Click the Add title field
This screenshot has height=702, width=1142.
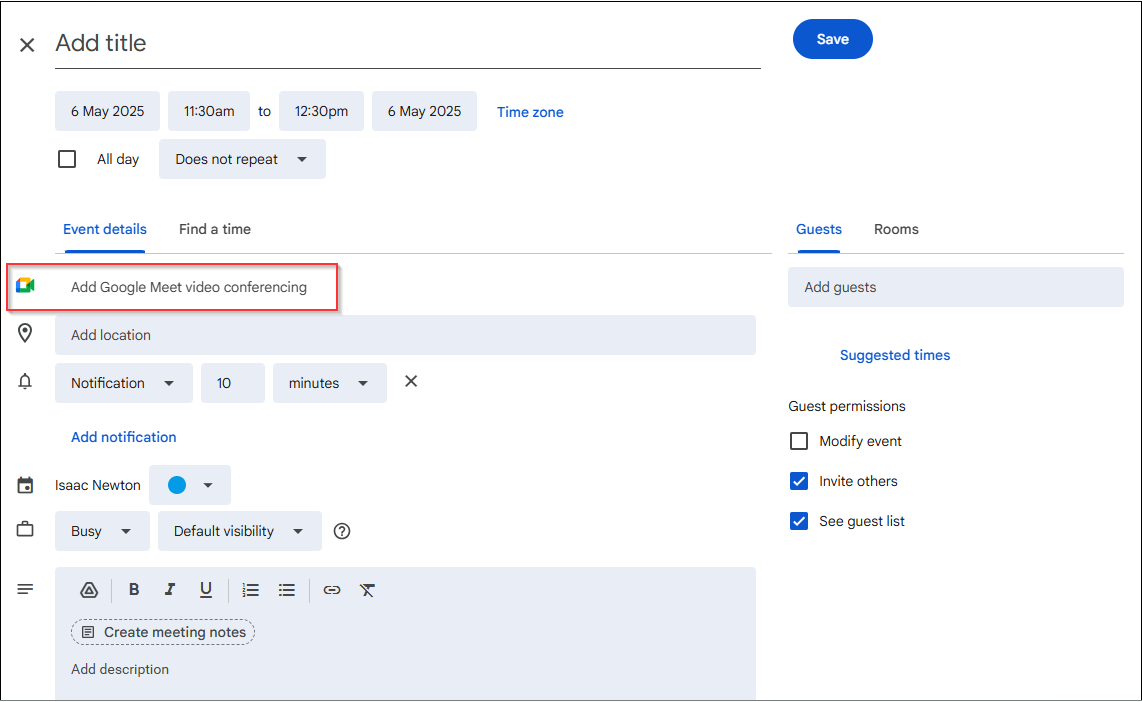pos(408,44)
